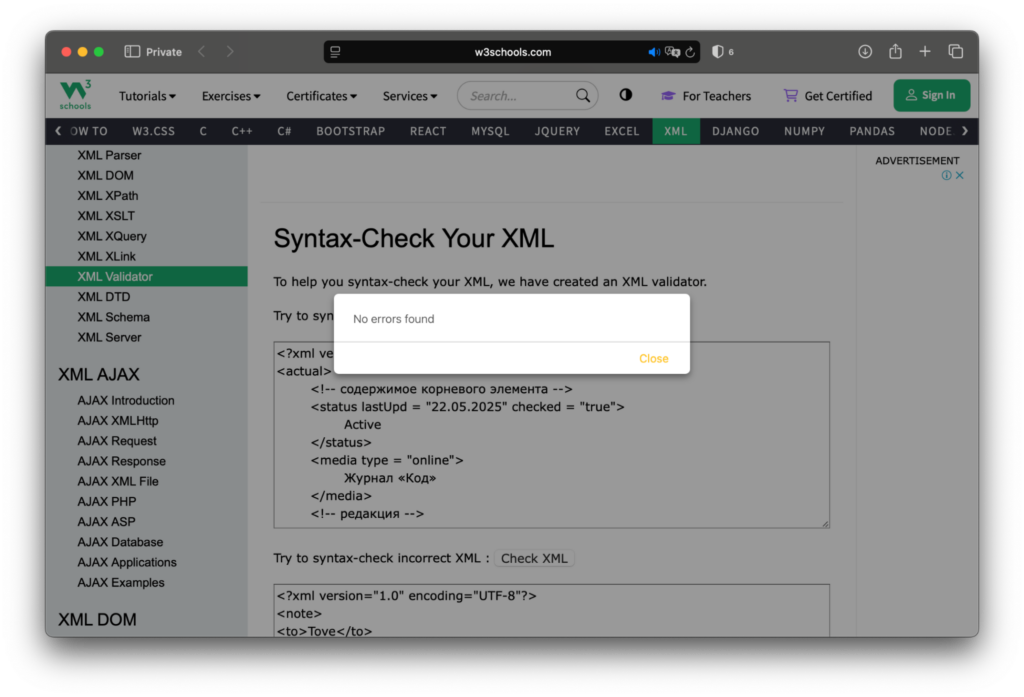Click the right chevron to reveal more topics
The width and height of the screenshot is (1024, 697).
coord(966,130)
